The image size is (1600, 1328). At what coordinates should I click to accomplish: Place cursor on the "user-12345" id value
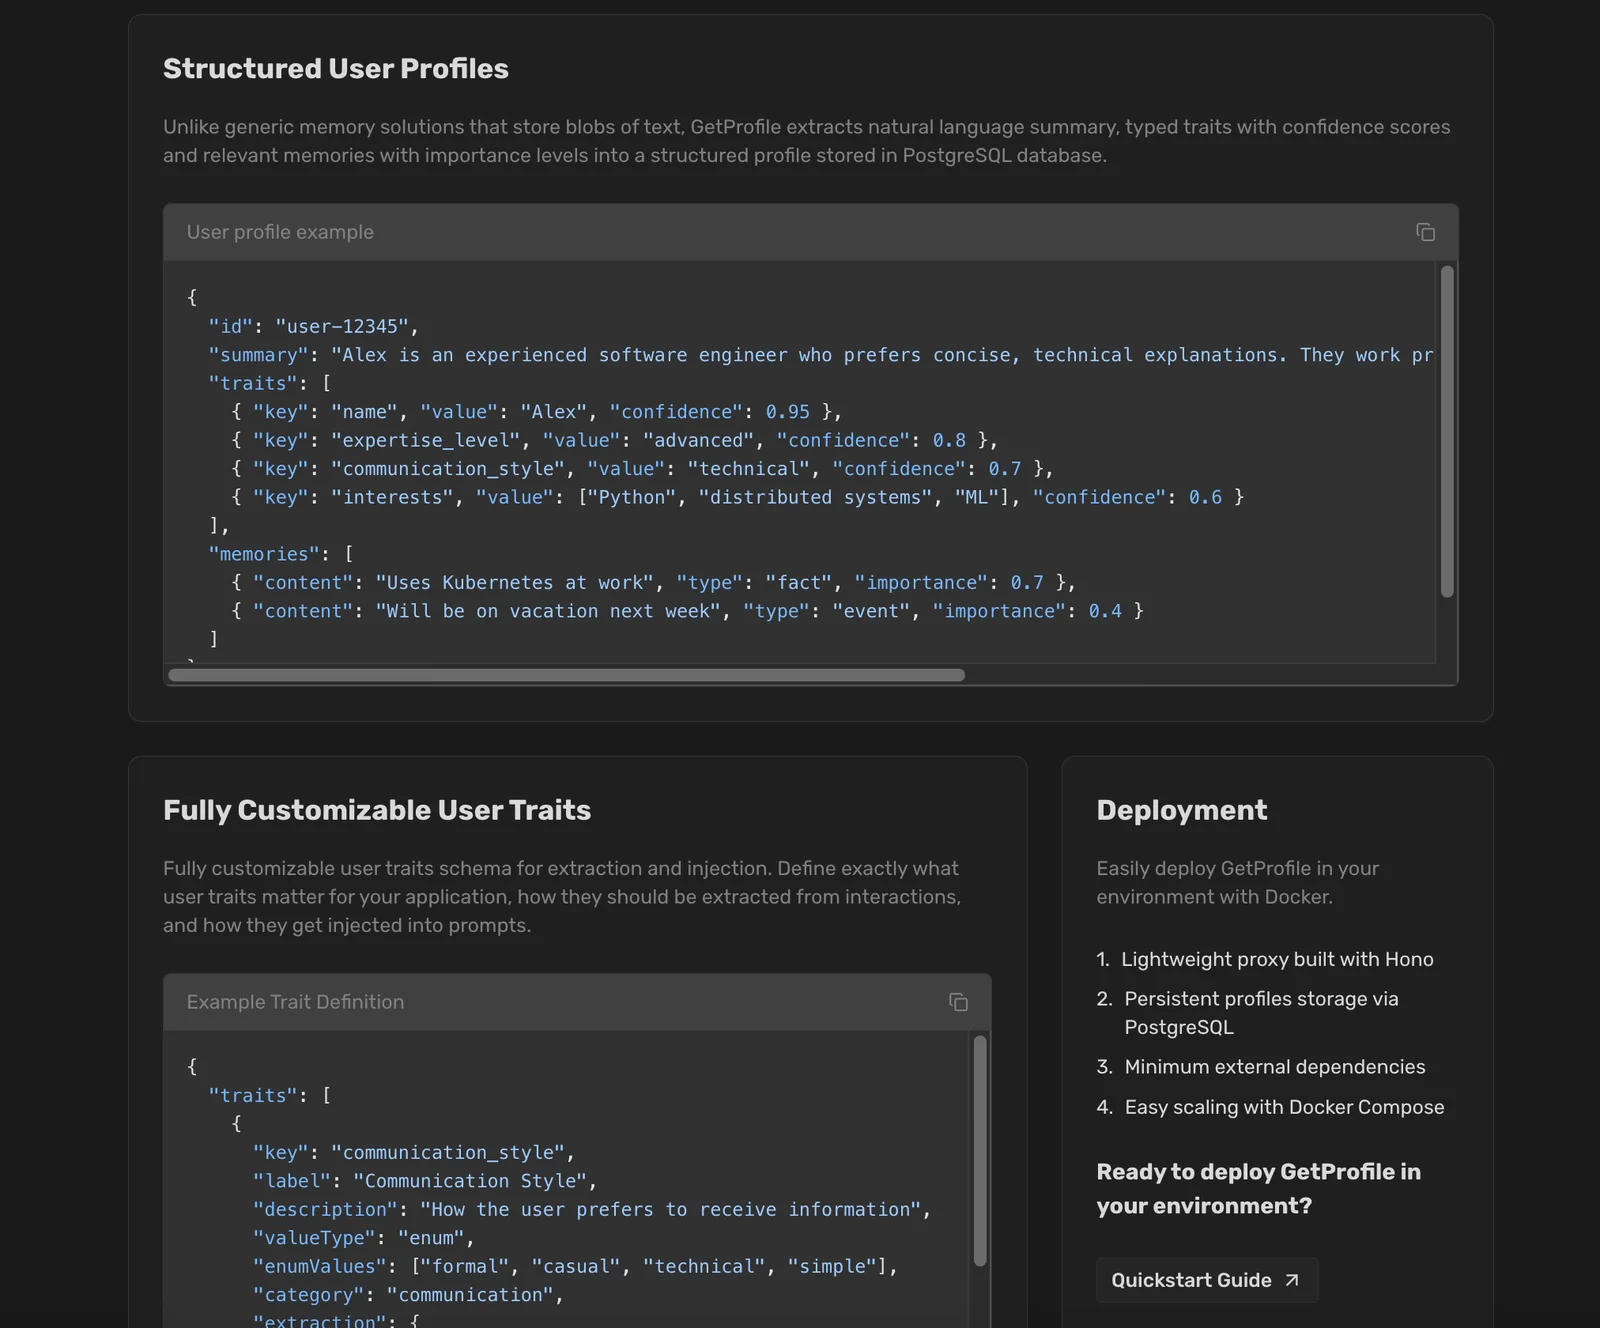tap(342, 326)
